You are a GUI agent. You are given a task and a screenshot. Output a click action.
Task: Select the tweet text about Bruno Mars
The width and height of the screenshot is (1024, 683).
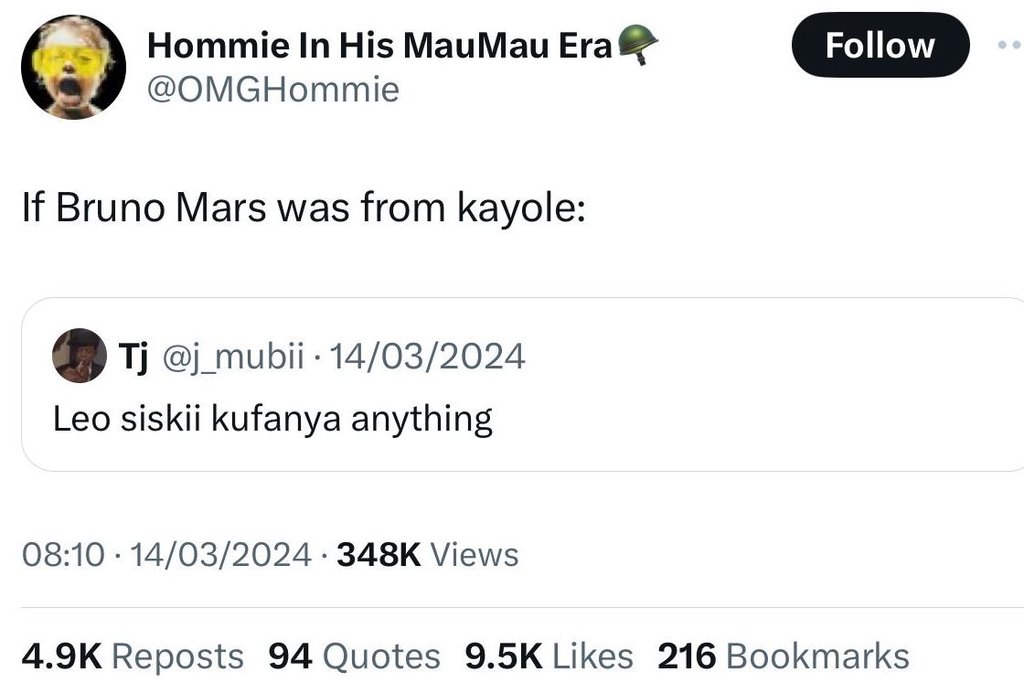coord(304,207)
